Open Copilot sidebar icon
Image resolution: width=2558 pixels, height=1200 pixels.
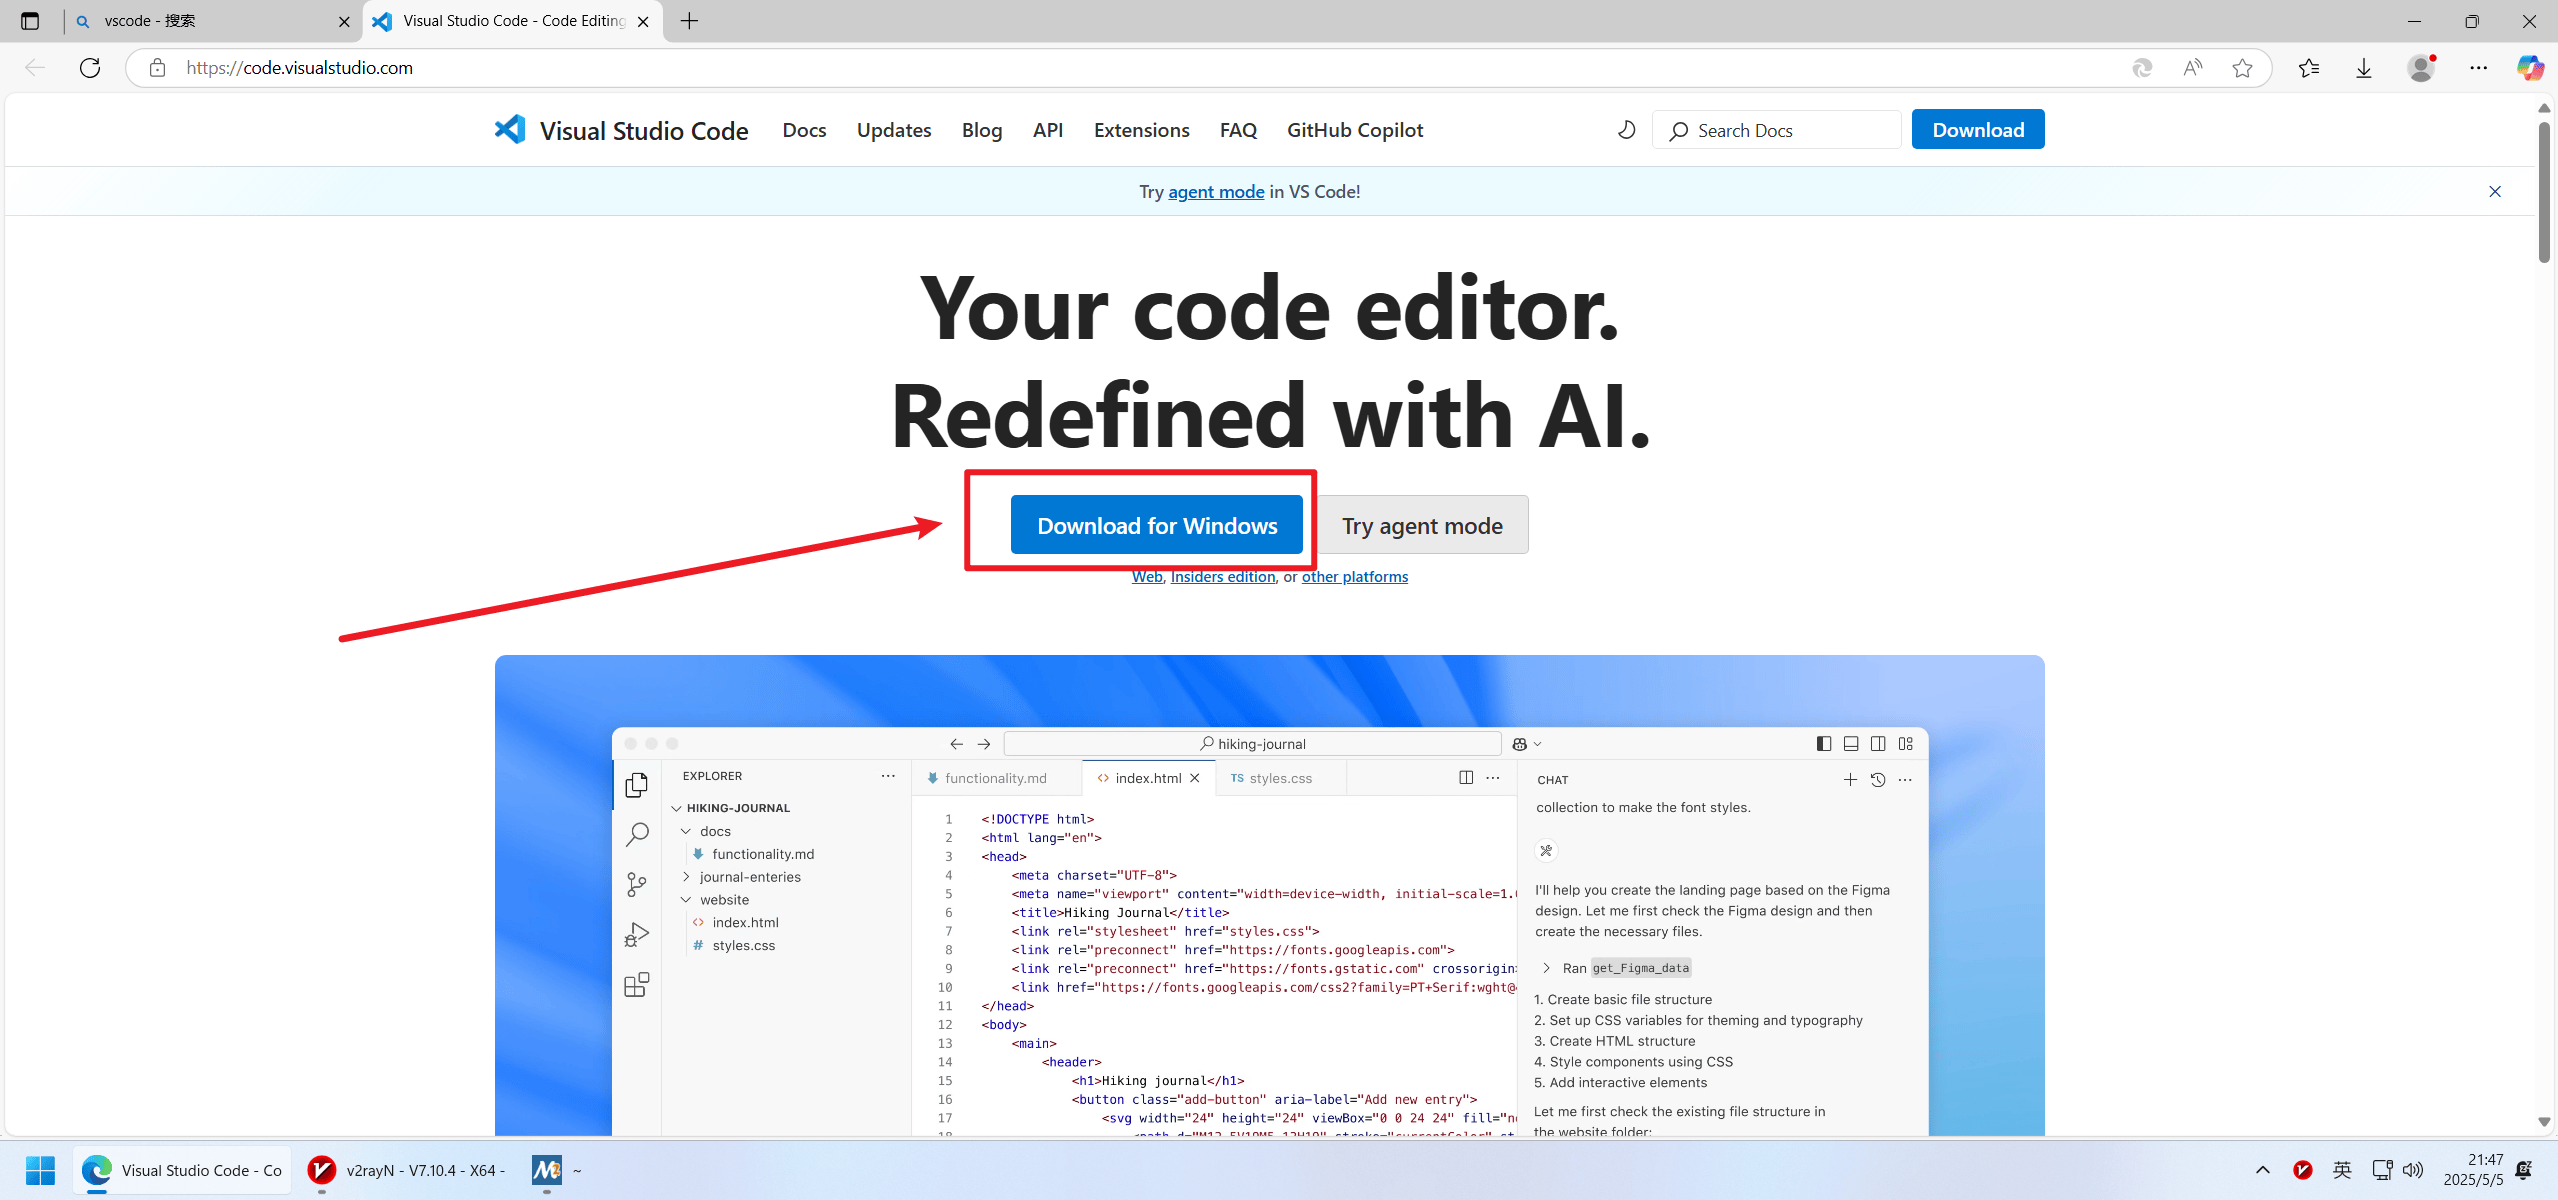pos(2530,68)
